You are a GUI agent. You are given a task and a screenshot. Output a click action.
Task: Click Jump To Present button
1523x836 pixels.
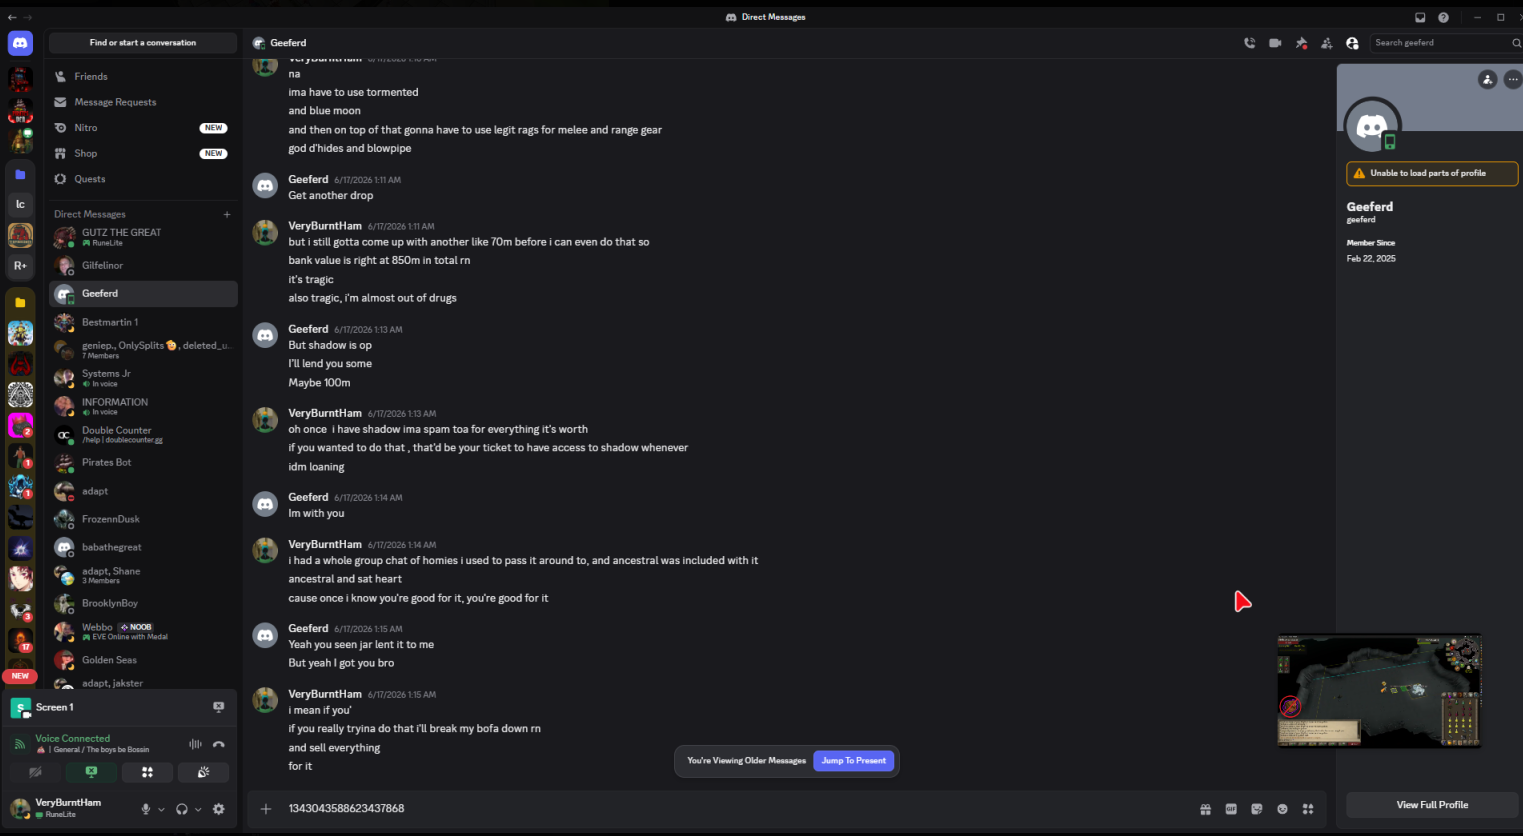tap(854, 761)
